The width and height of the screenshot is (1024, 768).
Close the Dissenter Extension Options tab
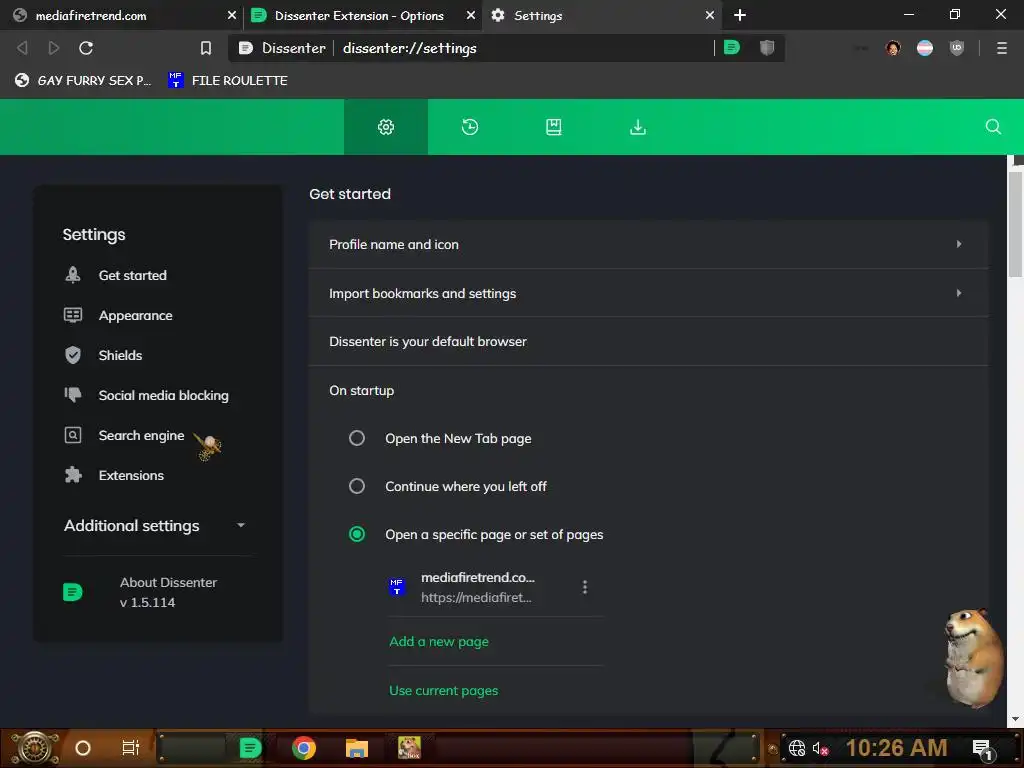470,15
